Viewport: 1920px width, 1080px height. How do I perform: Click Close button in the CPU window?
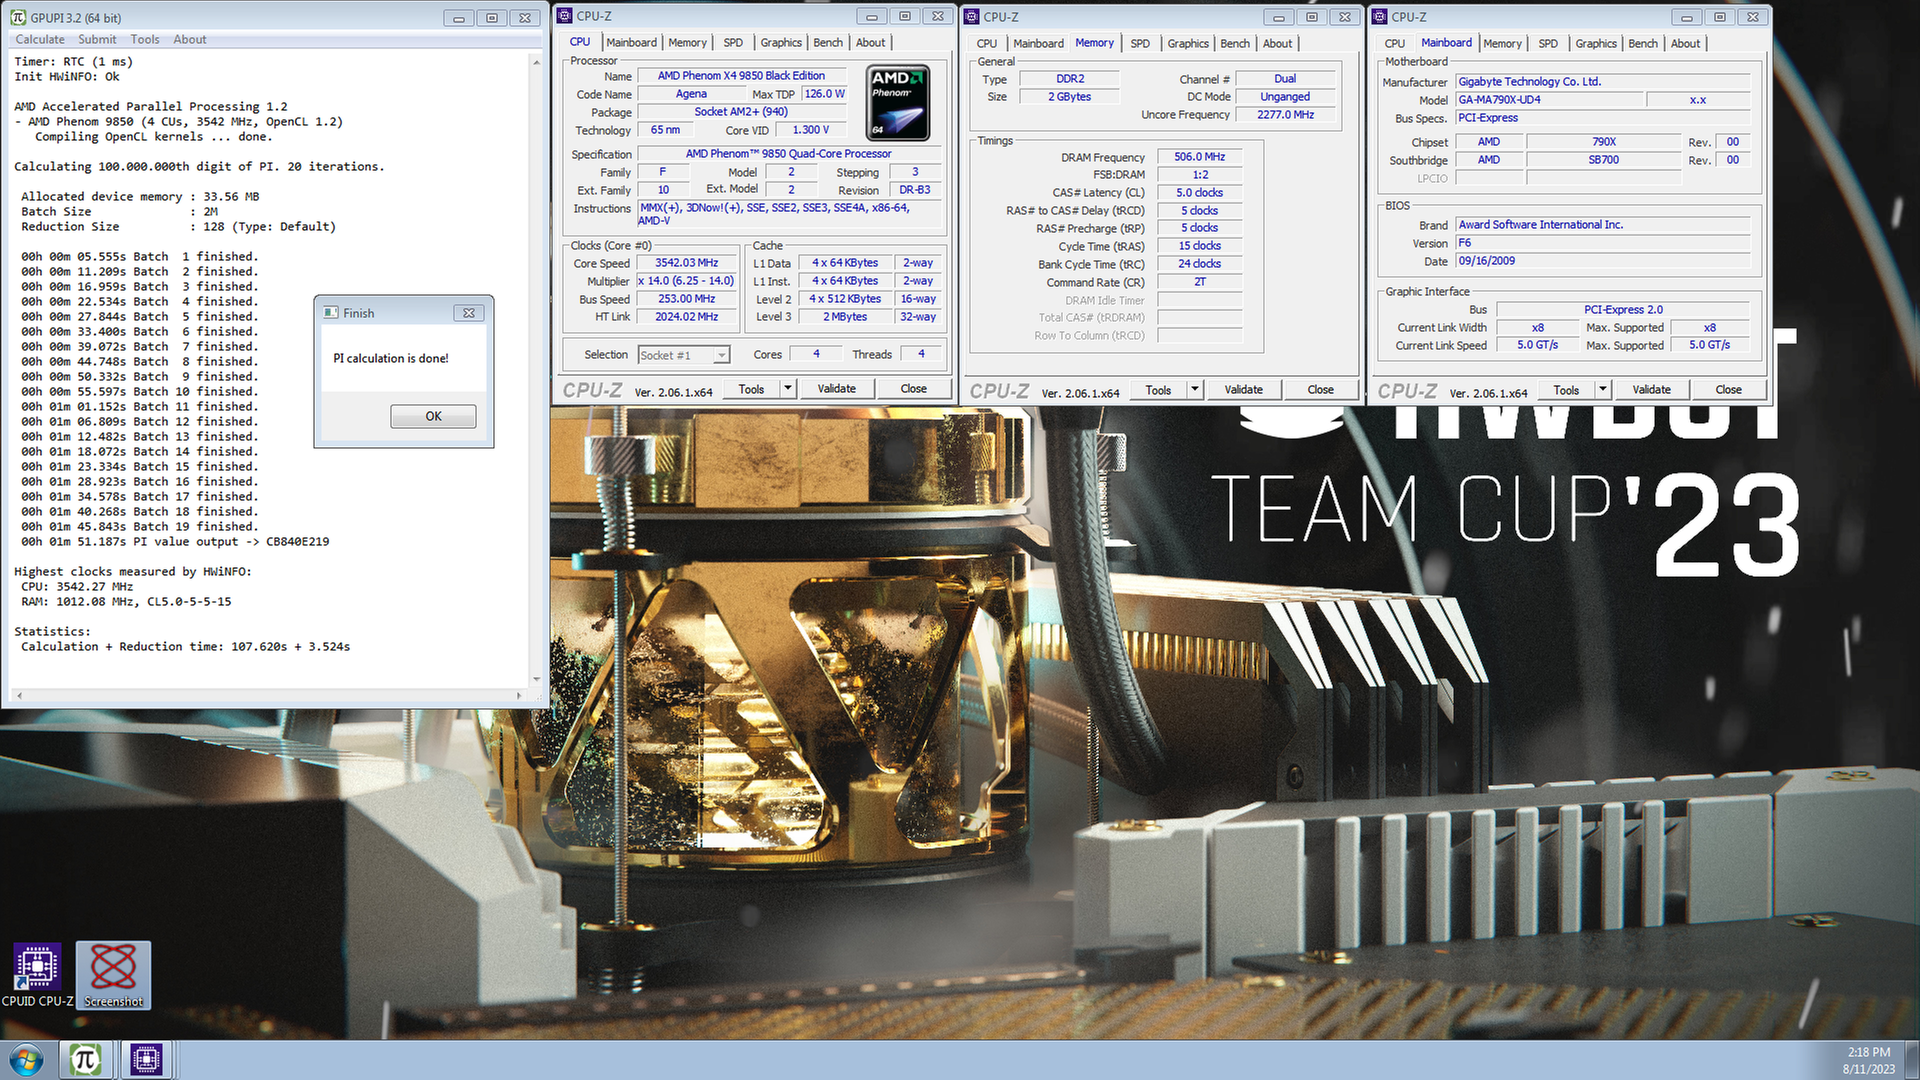(x=913, y=389)
